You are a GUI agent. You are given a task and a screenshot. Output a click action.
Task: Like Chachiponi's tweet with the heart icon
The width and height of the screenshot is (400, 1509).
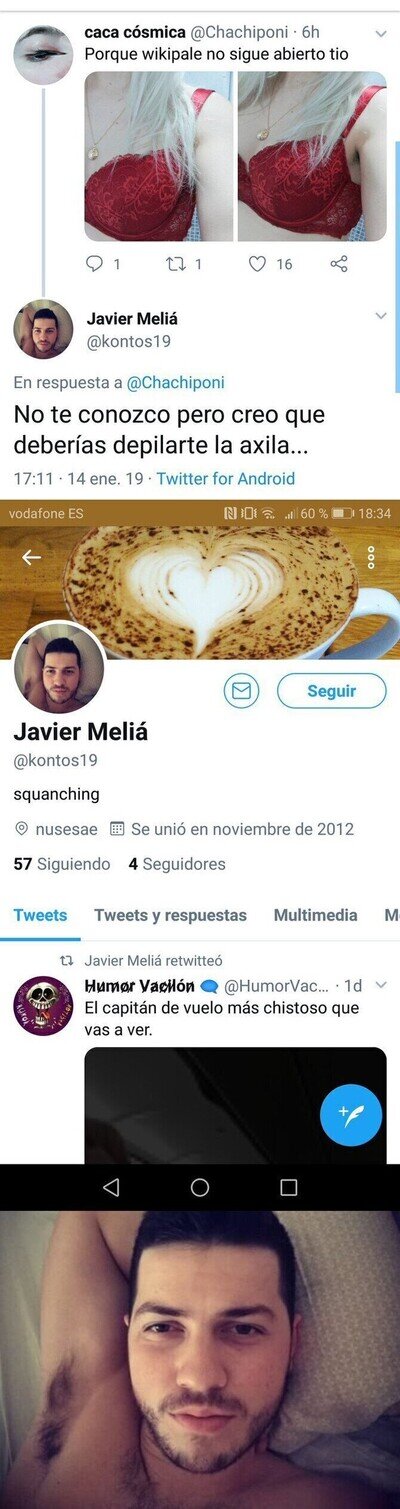pyautogui.click(x=257, y=264)
